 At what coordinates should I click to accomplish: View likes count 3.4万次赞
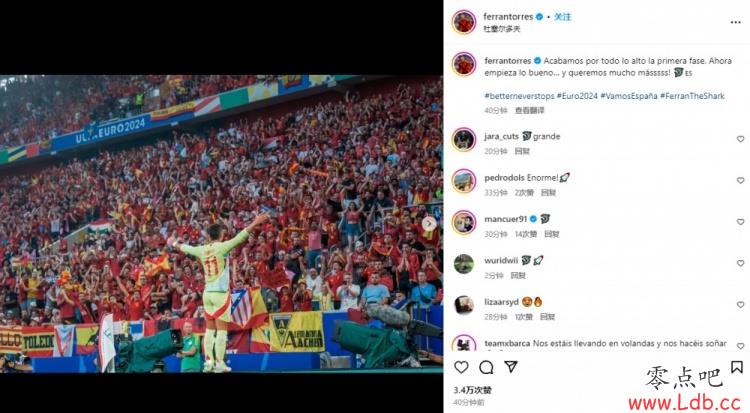[473, 390]
